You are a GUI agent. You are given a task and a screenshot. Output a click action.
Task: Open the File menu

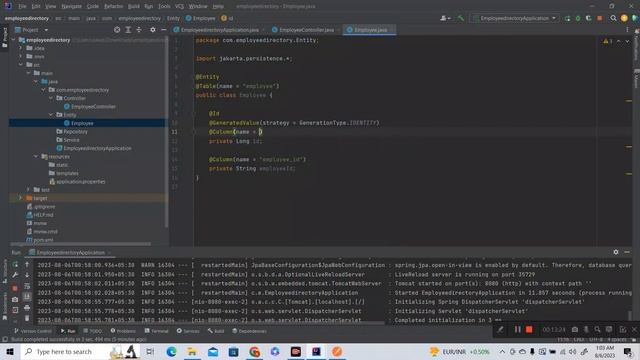click(x=22, y=6)
